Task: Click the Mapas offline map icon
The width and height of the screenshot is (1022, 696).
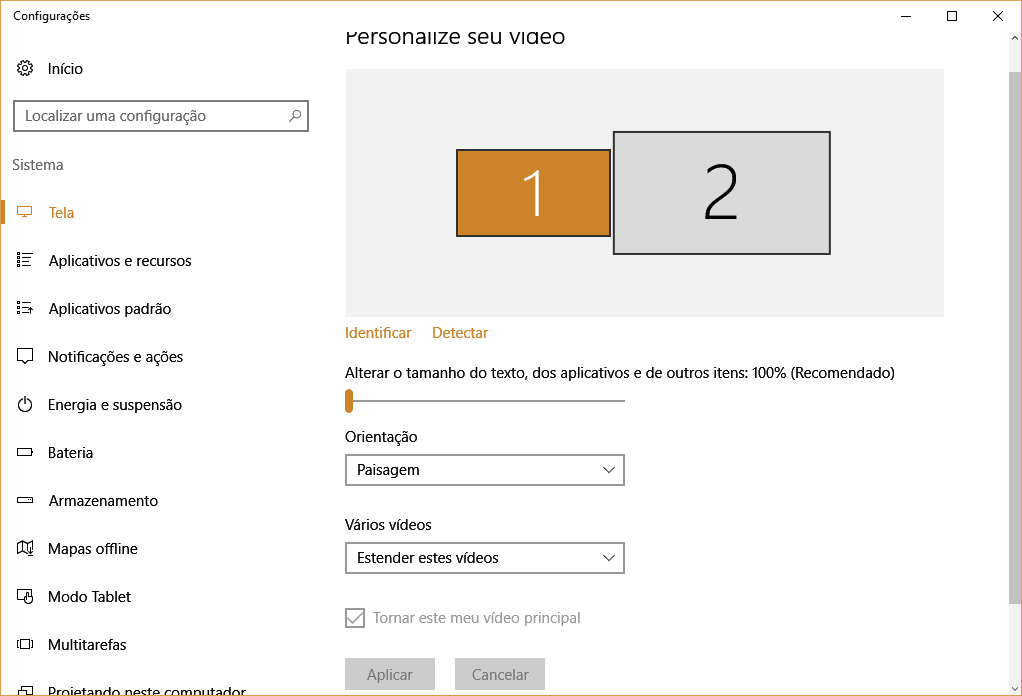Action: click(25, 548)
